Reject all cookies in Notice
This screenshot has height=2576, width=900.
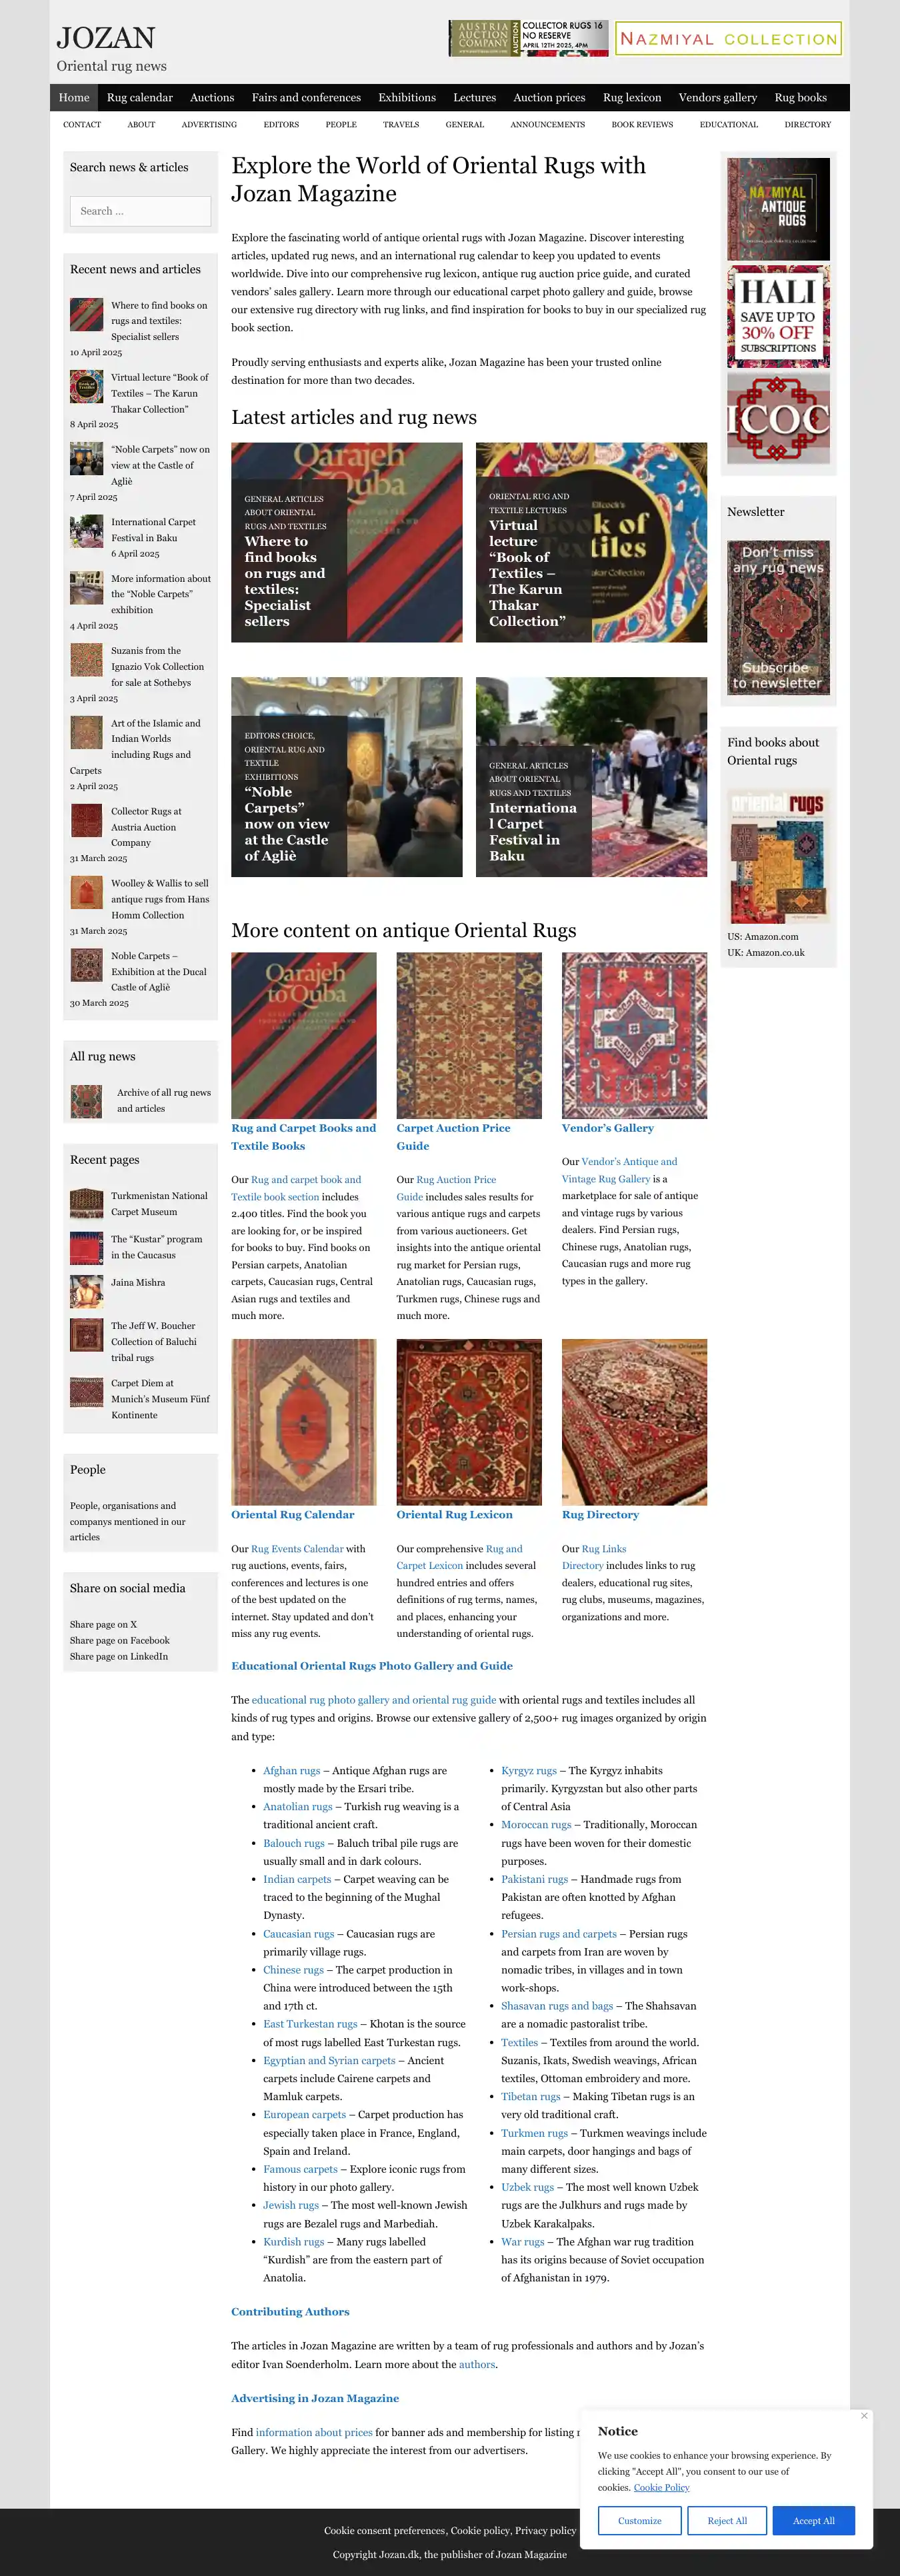[727, 2520]
